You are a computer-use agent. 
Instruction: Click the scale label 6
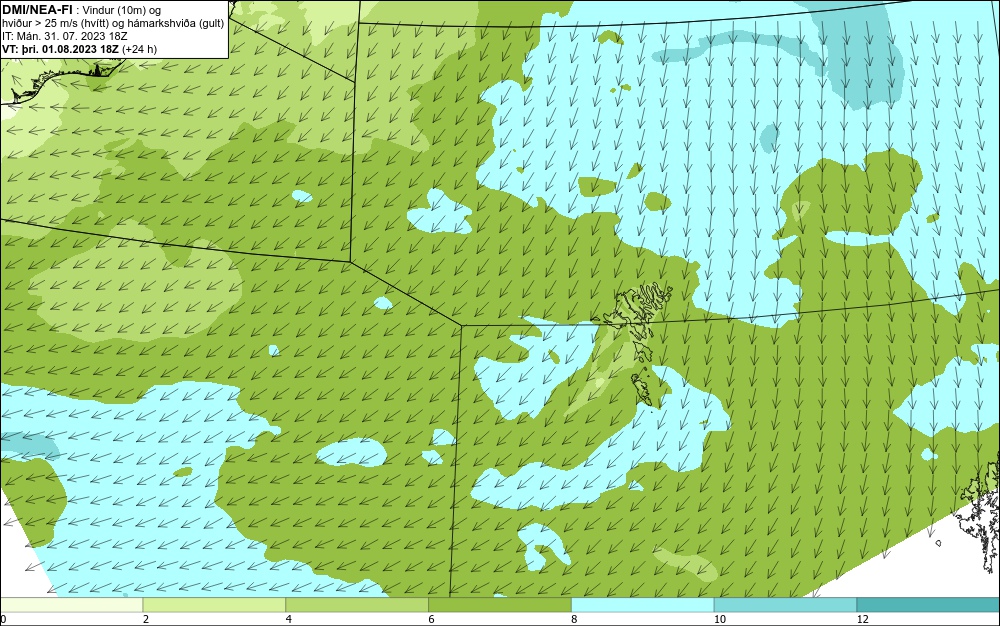point(432,619)
